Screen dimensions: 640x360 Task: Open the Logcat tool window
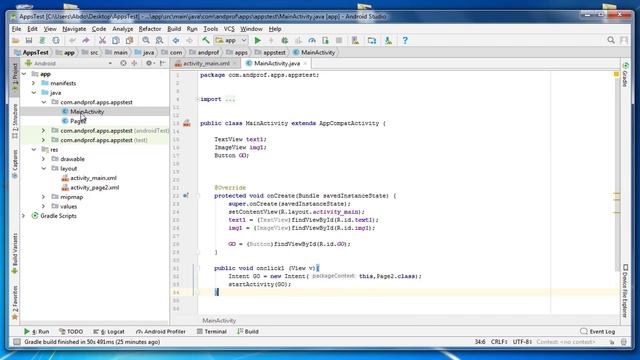tap(109, 331)
